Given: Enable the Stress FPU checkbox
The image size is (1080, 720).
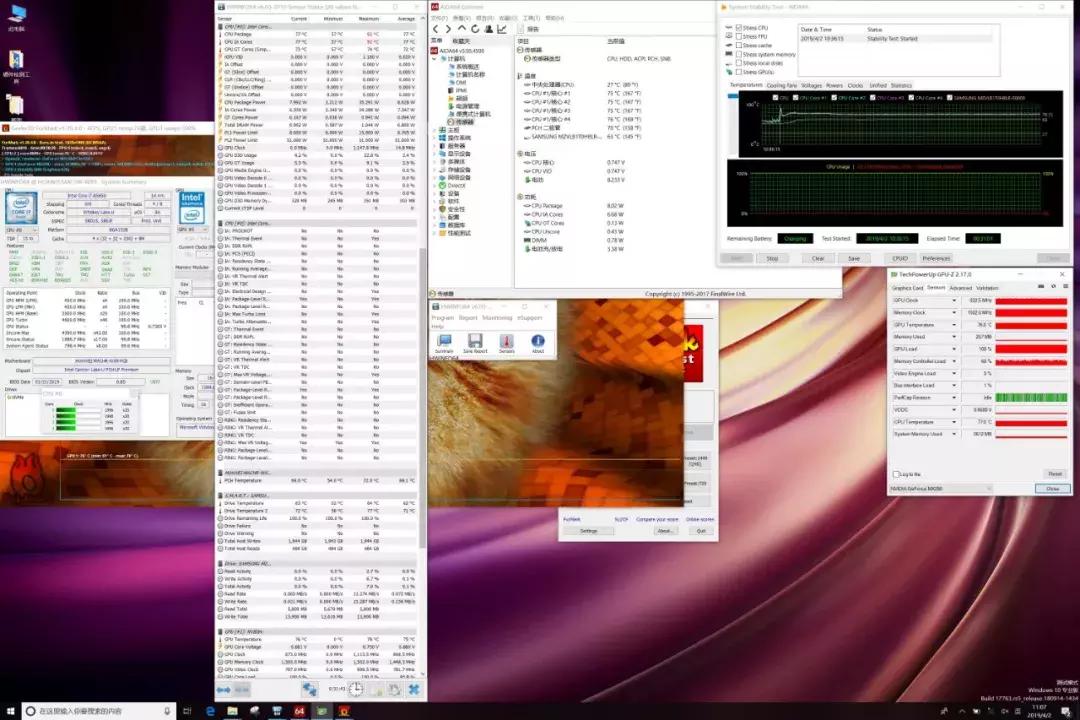Looking at the screenshot, I should click(738, 37).
